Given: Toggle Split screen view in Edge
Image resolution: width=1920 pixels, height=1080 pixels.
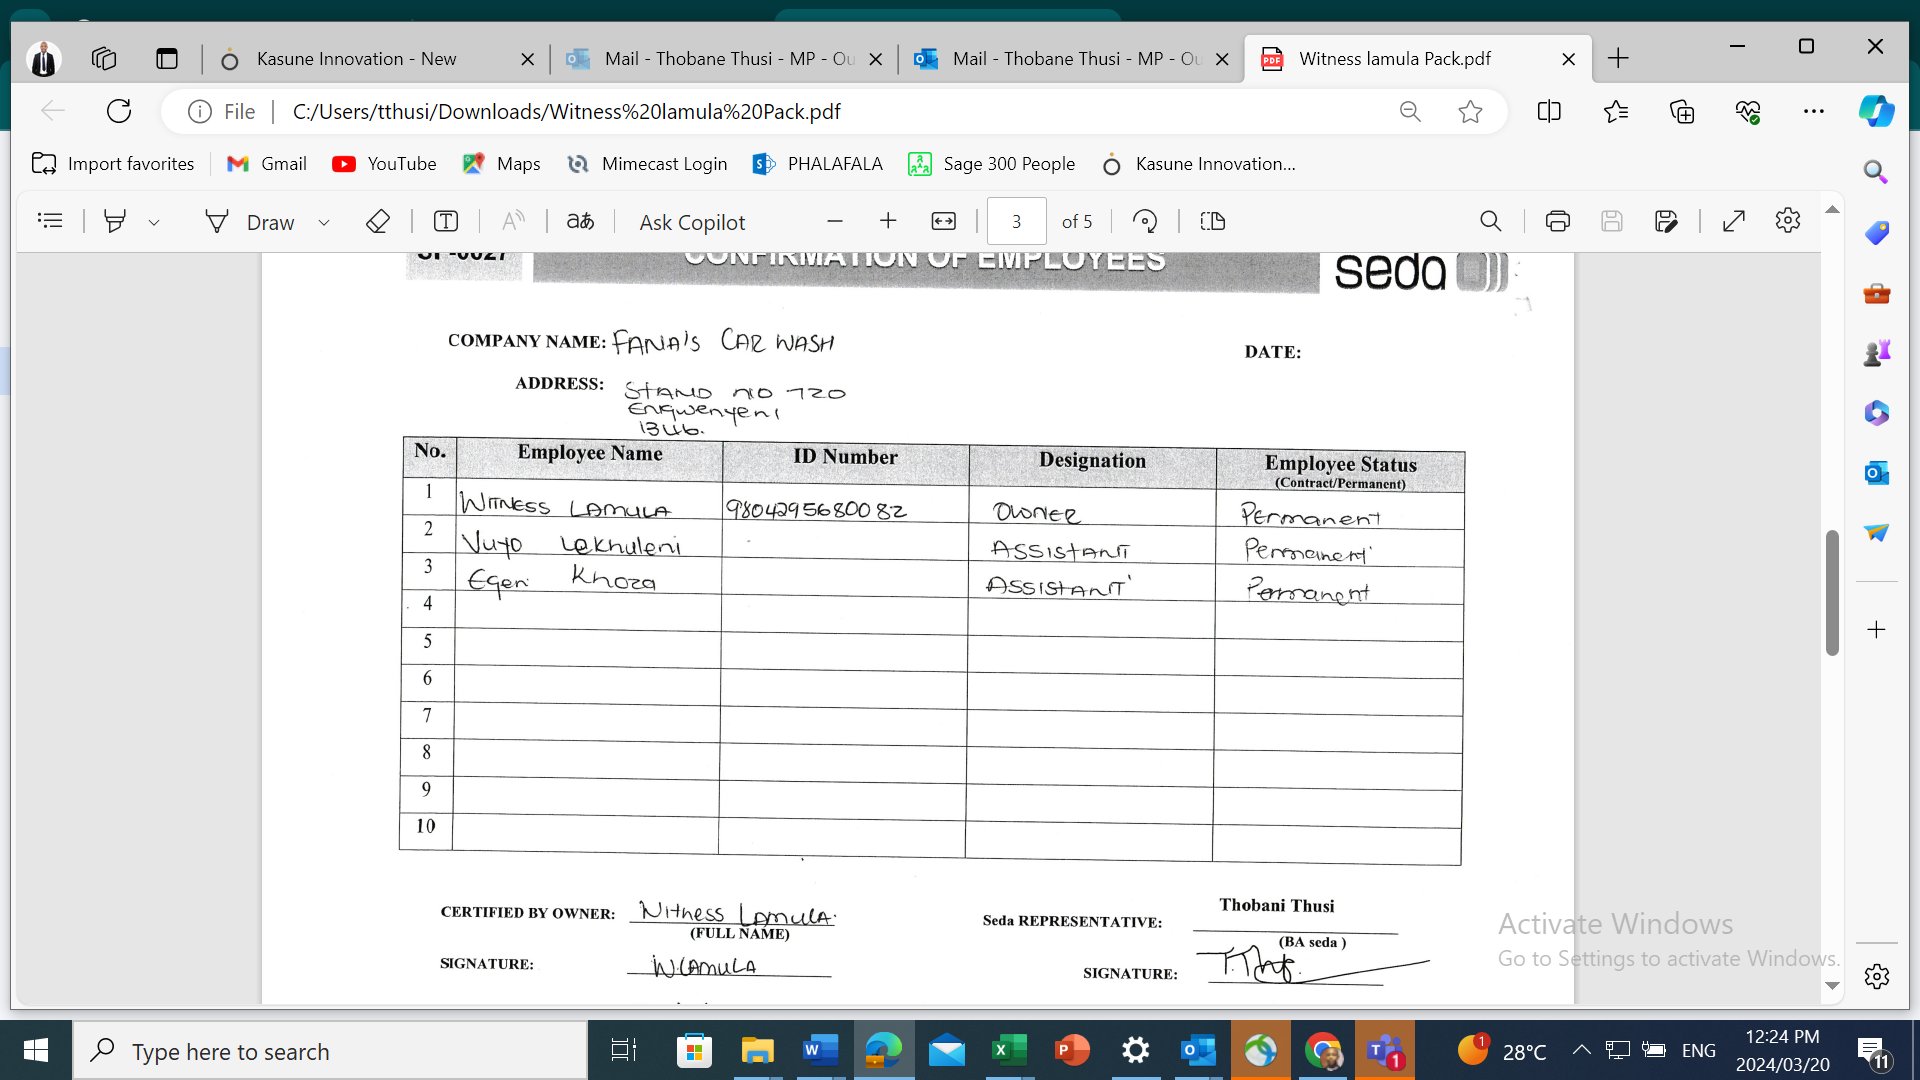Looking at the screenshot, I should (x=1548, y=111).
